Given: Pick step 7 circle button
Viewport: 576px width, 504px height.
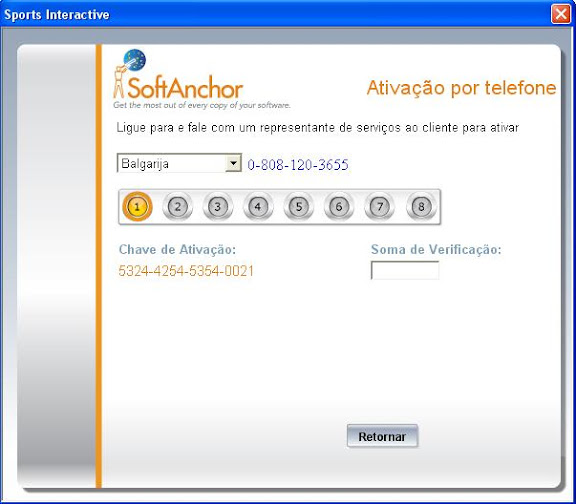Looking at the screenshot, I should [379, 206].
